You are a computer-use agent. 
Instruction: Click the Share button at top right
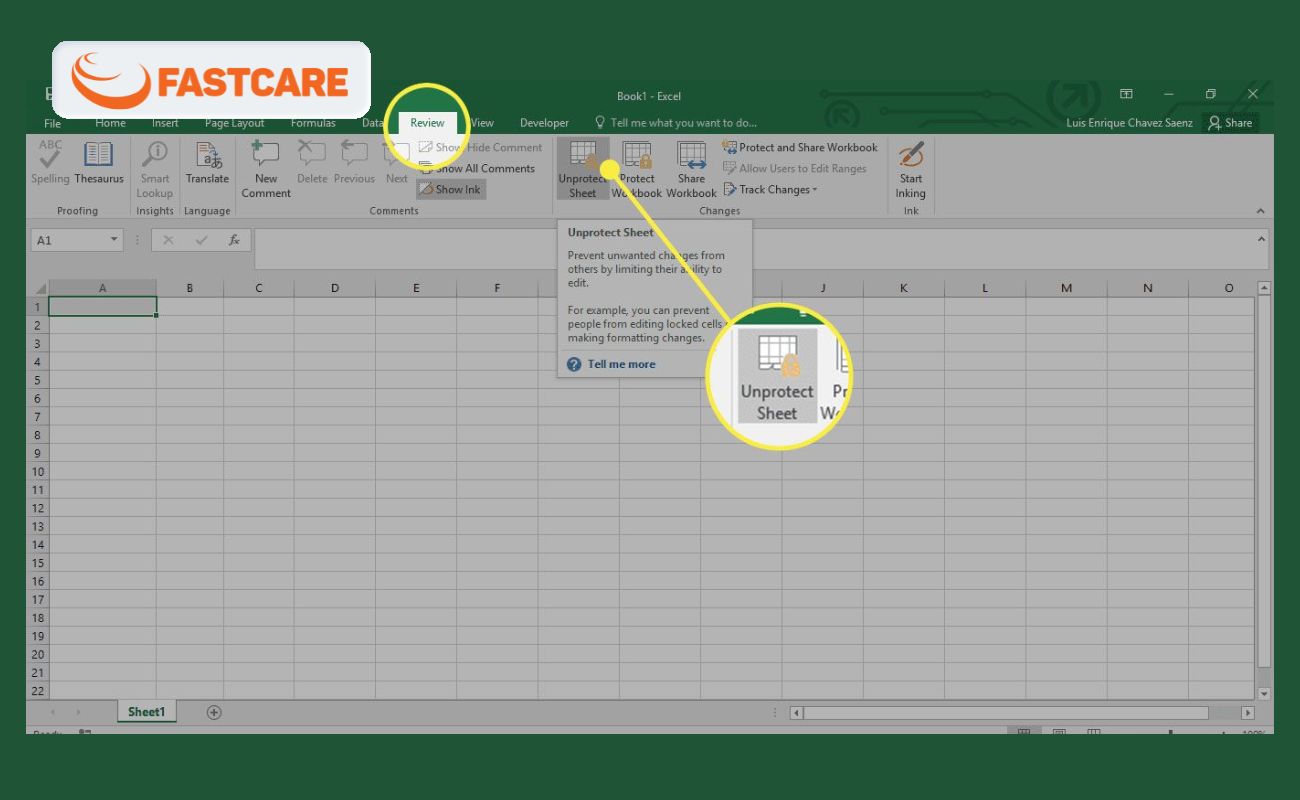[x=1230, y=122]
